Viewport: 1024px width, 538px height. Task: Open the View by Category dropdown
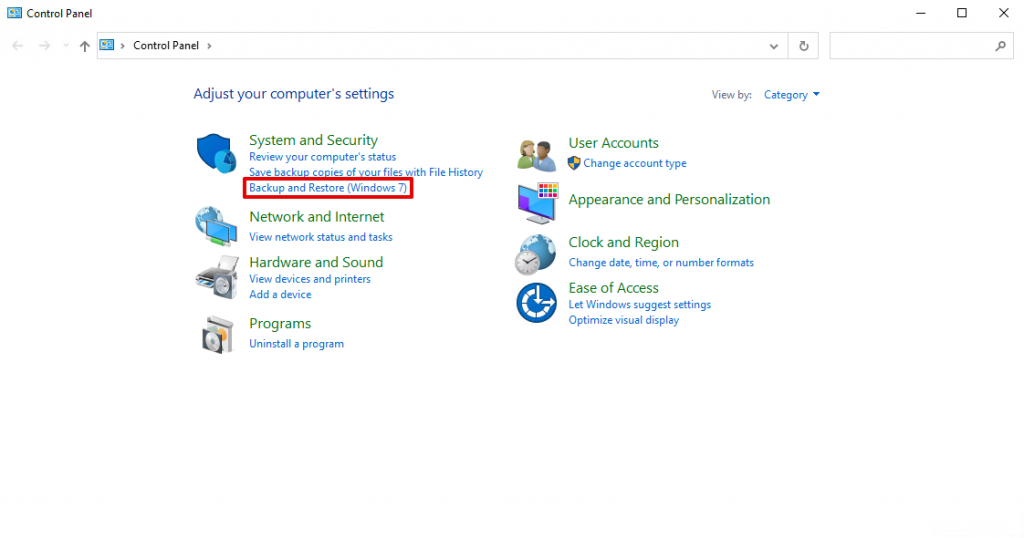(x=792, y=95)
